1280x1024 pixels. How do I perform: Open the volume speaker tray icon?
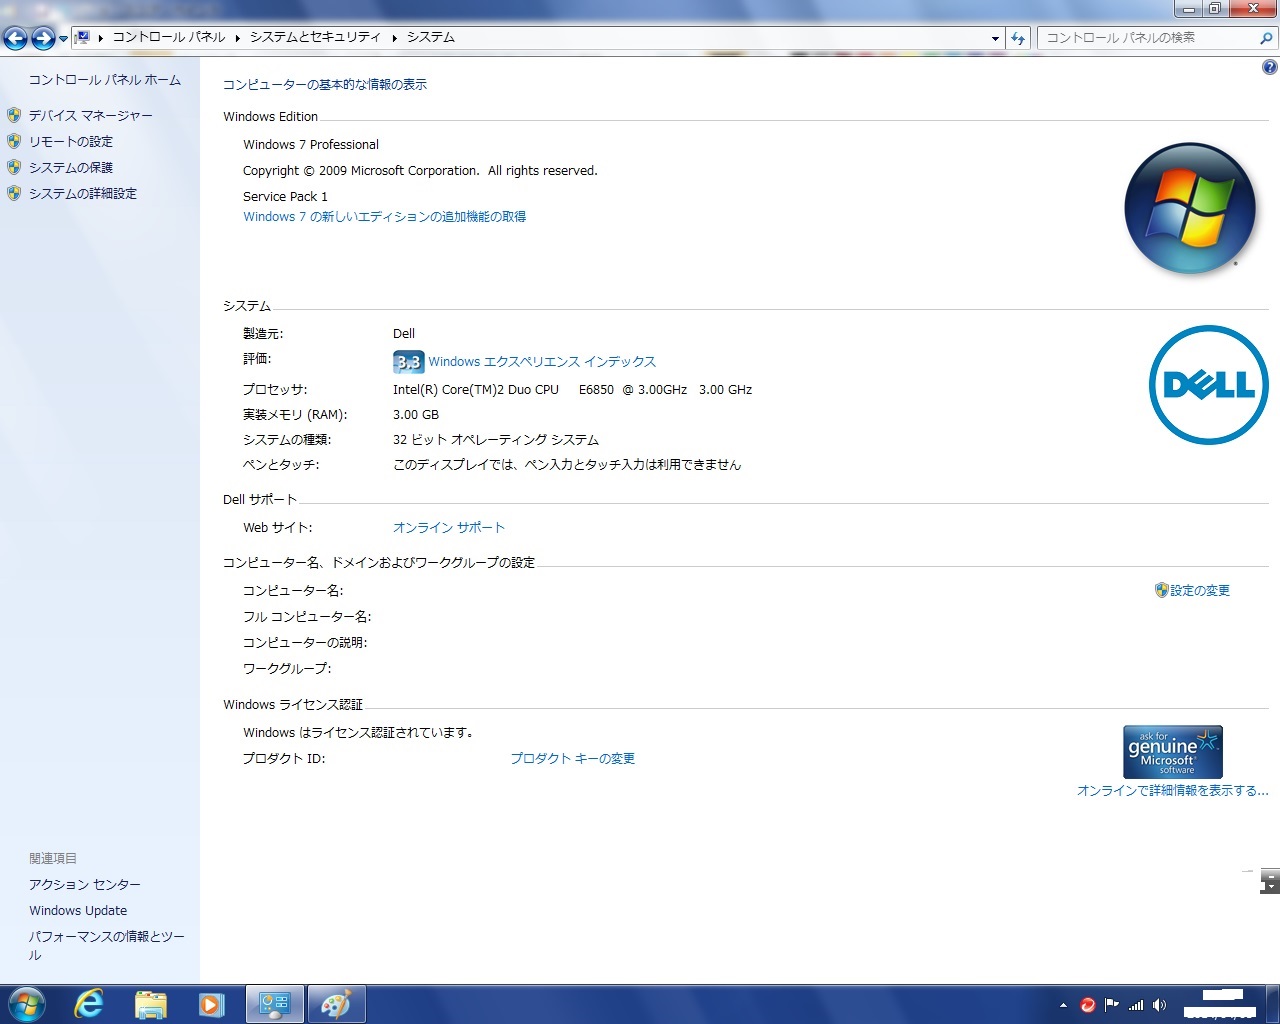click(x=1160, y=1005)
